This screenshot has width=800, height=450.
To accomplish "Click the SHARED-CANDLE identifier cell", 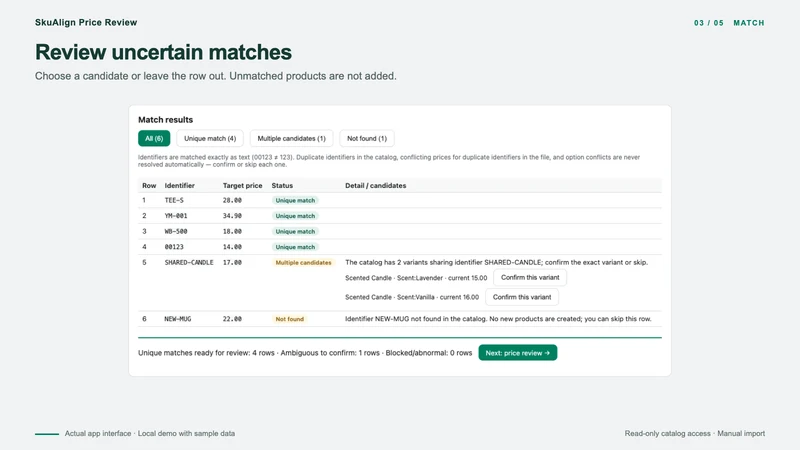I will pyautogui.click(x=189, y=262).
